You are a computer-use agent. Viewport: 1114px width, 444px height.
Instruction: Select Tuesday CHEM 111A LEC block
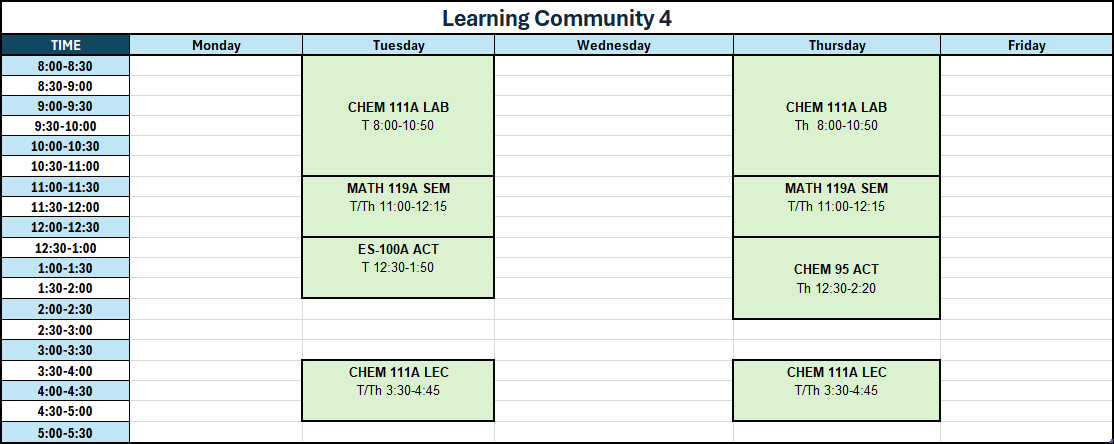pyautogui.click(x=399, y=390)
